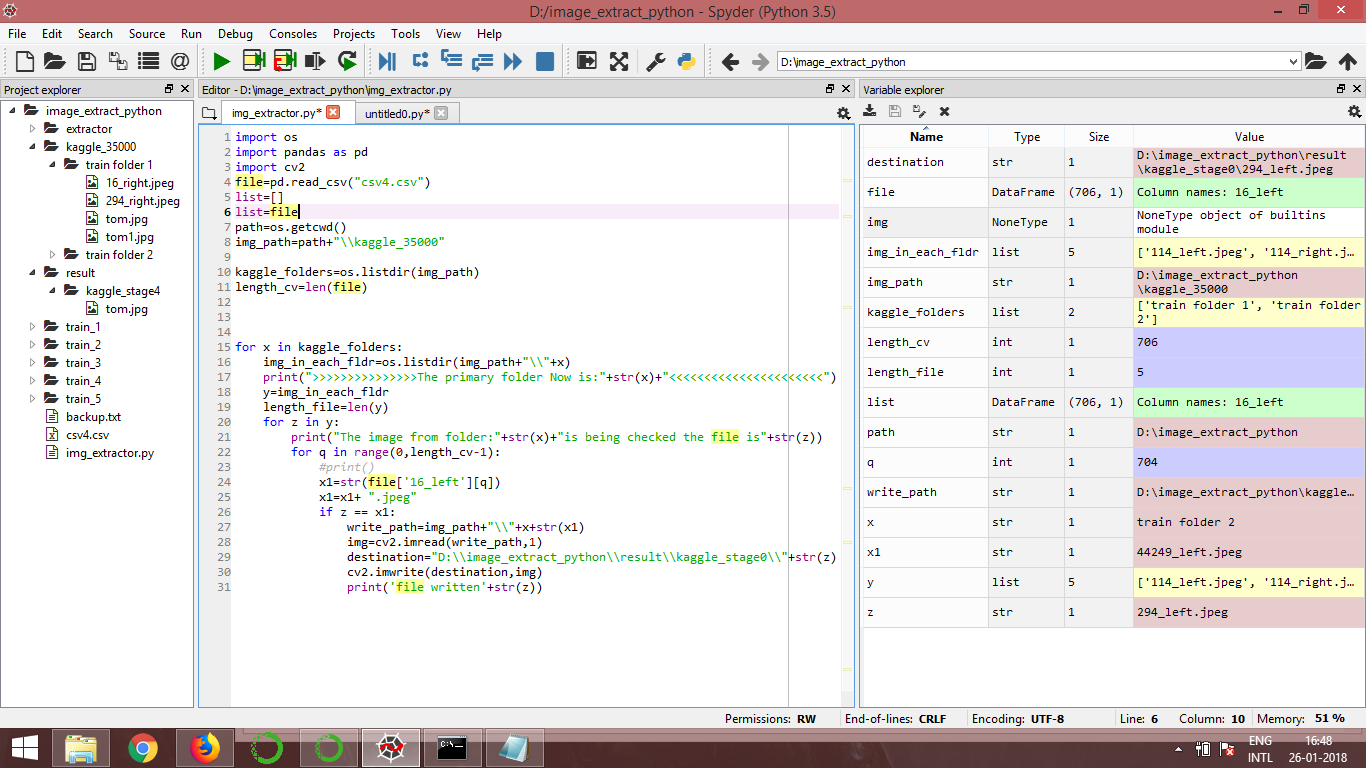Run cell and advance icon

point(284,62)
